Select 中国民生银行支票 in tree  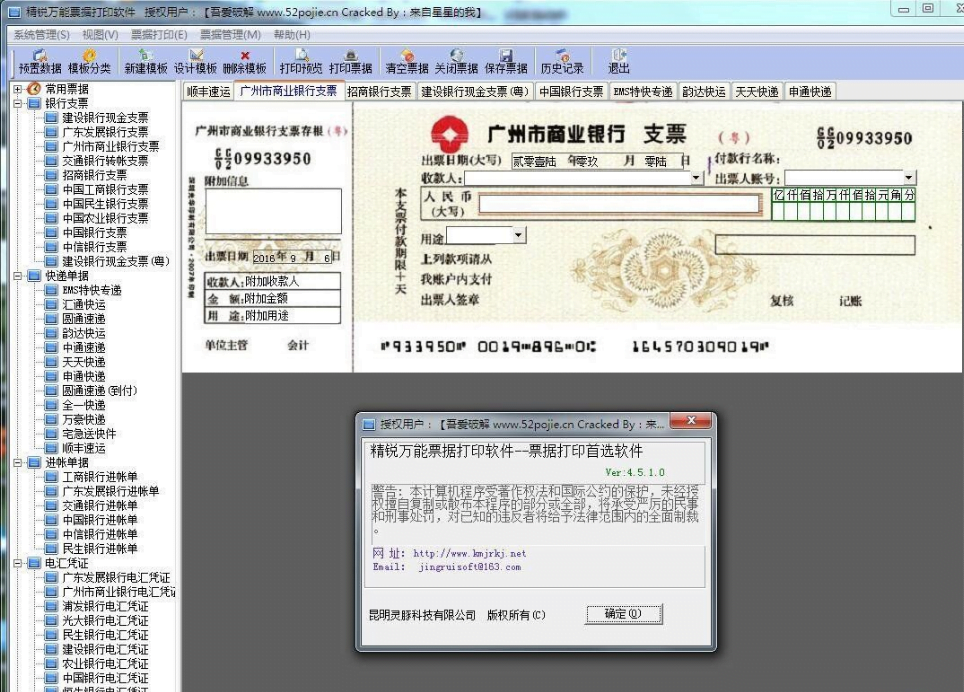click(105, 204)
